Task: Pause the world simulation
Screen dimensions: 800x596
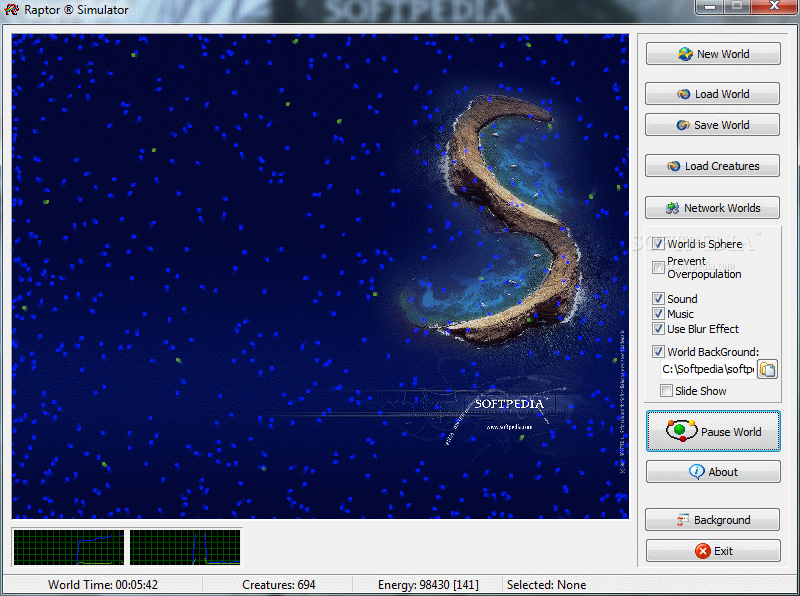Action: click(712, 432)
